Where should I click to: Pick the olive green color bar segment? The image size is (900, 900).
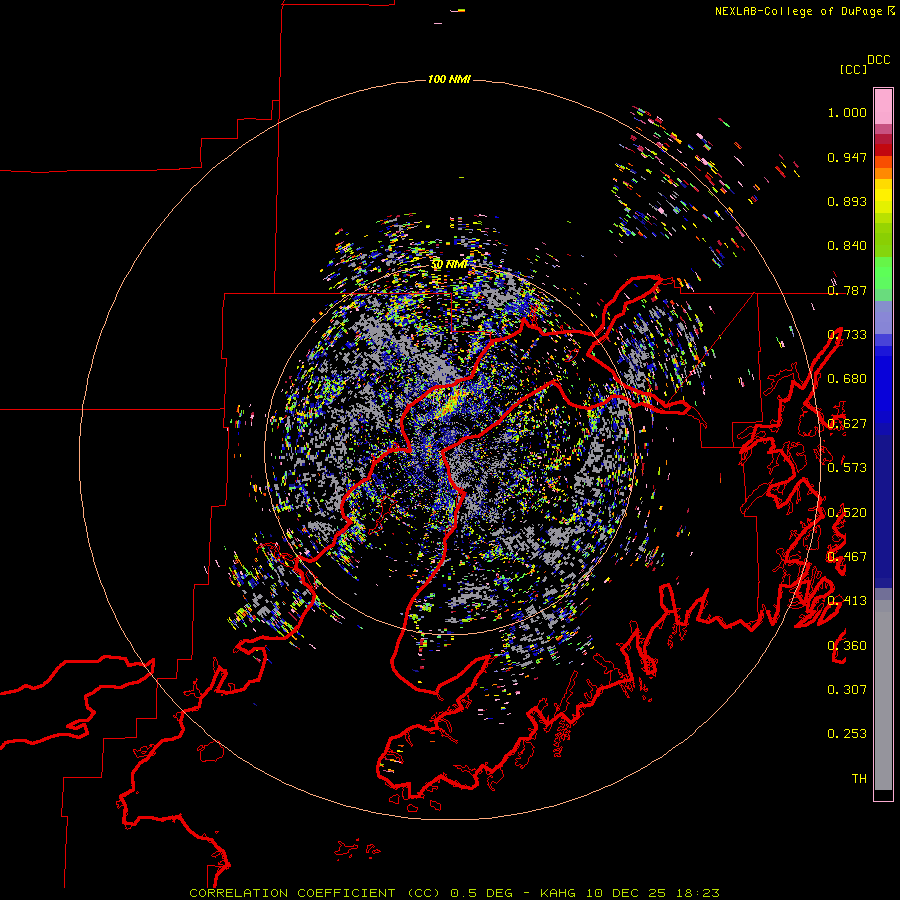tap(883, 240)
